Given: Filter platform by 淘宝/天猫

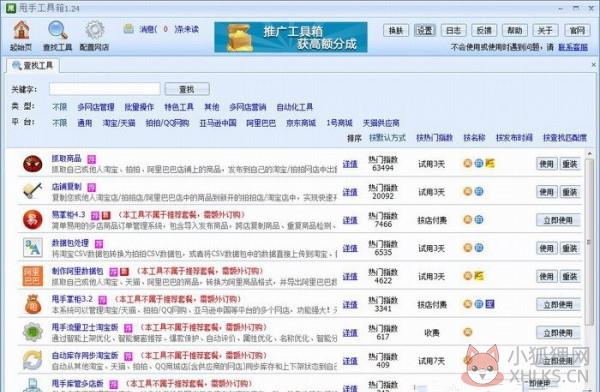Looking at the screenshot, I should pyautogui.click(x=119, y=123).
